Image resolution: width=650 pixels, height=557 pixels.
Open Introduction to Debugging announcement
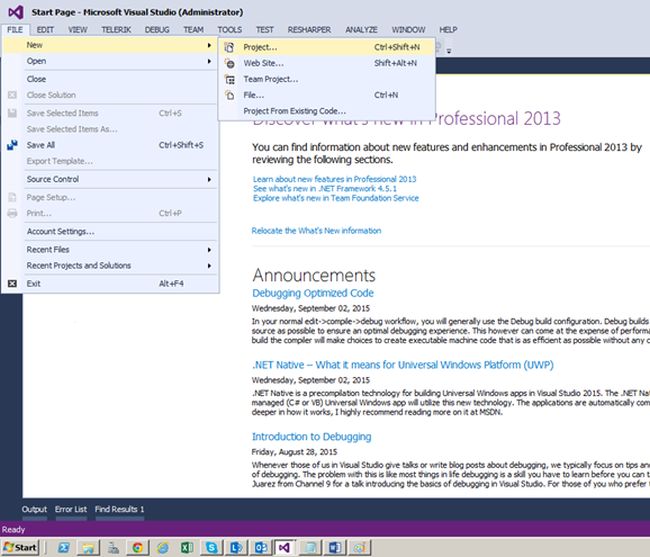tap(311, 437)
